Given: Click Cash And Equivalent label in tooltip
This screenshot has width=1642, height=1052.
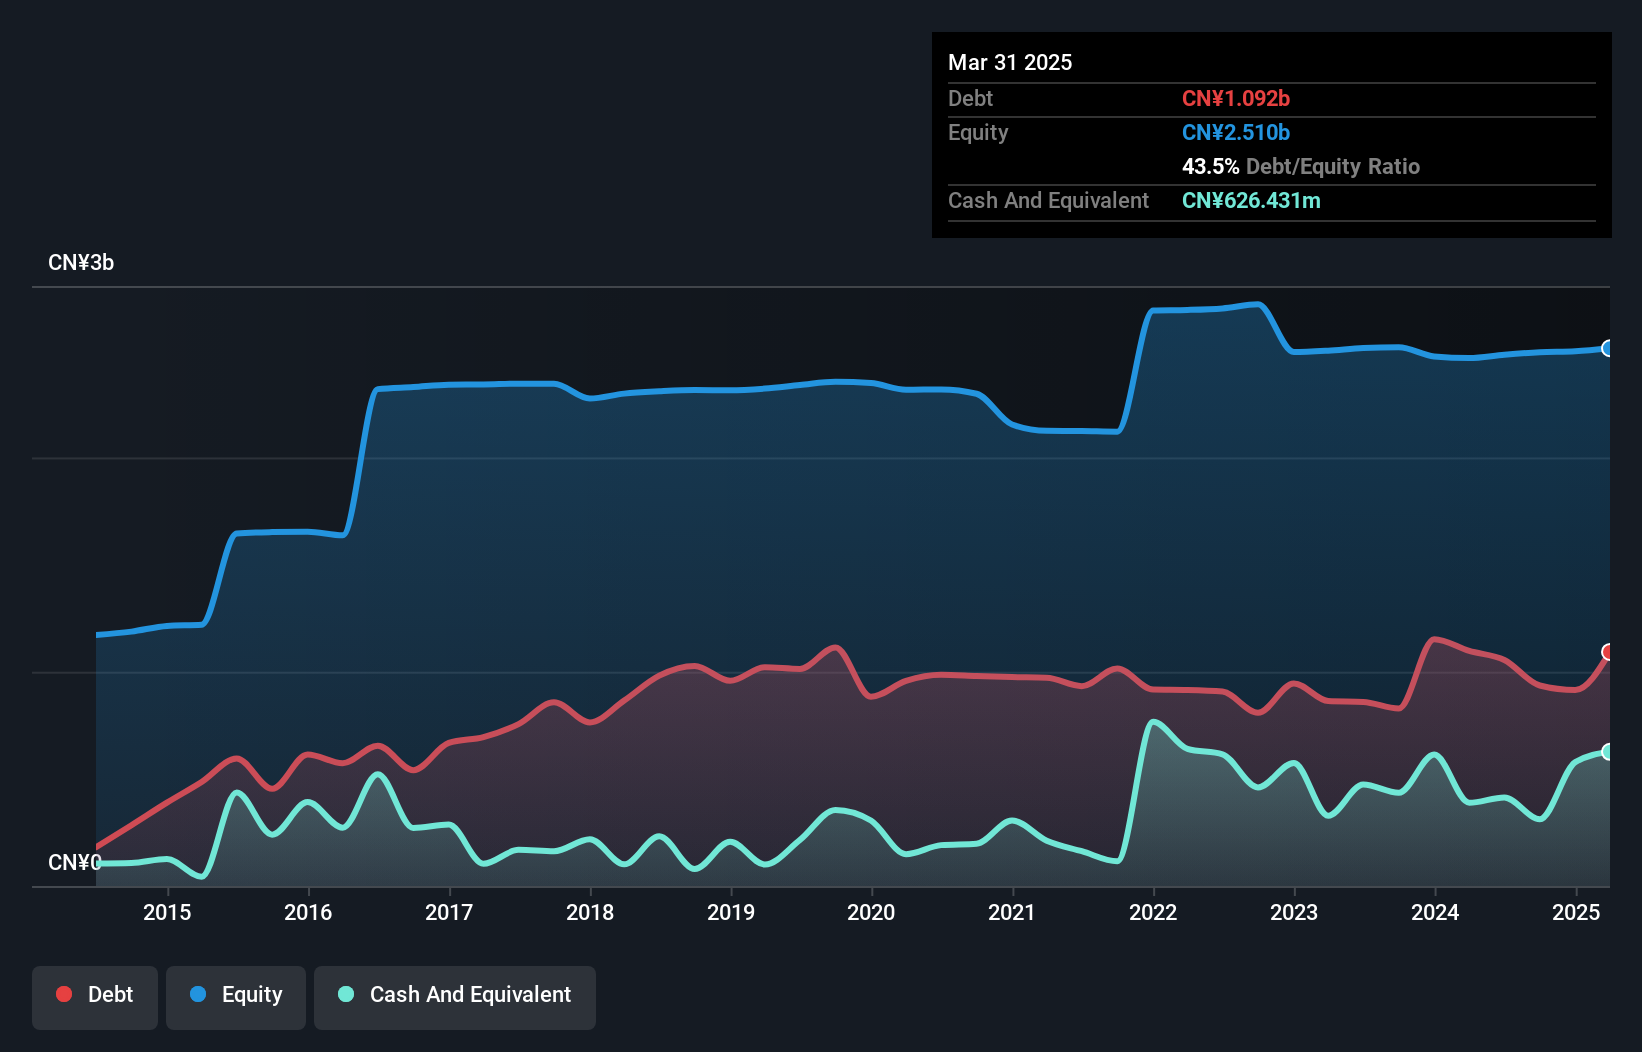Looking at the screenshot, I should 1048,201.
